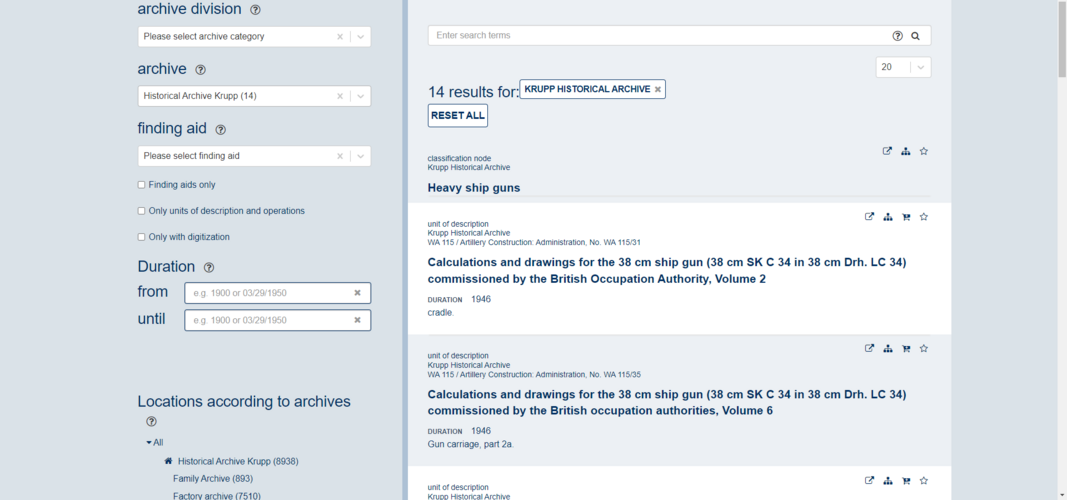The width and height of the screenshot is (1067, 500).
Task: Expand the finding aid dropdown
Action: [361, 156]
